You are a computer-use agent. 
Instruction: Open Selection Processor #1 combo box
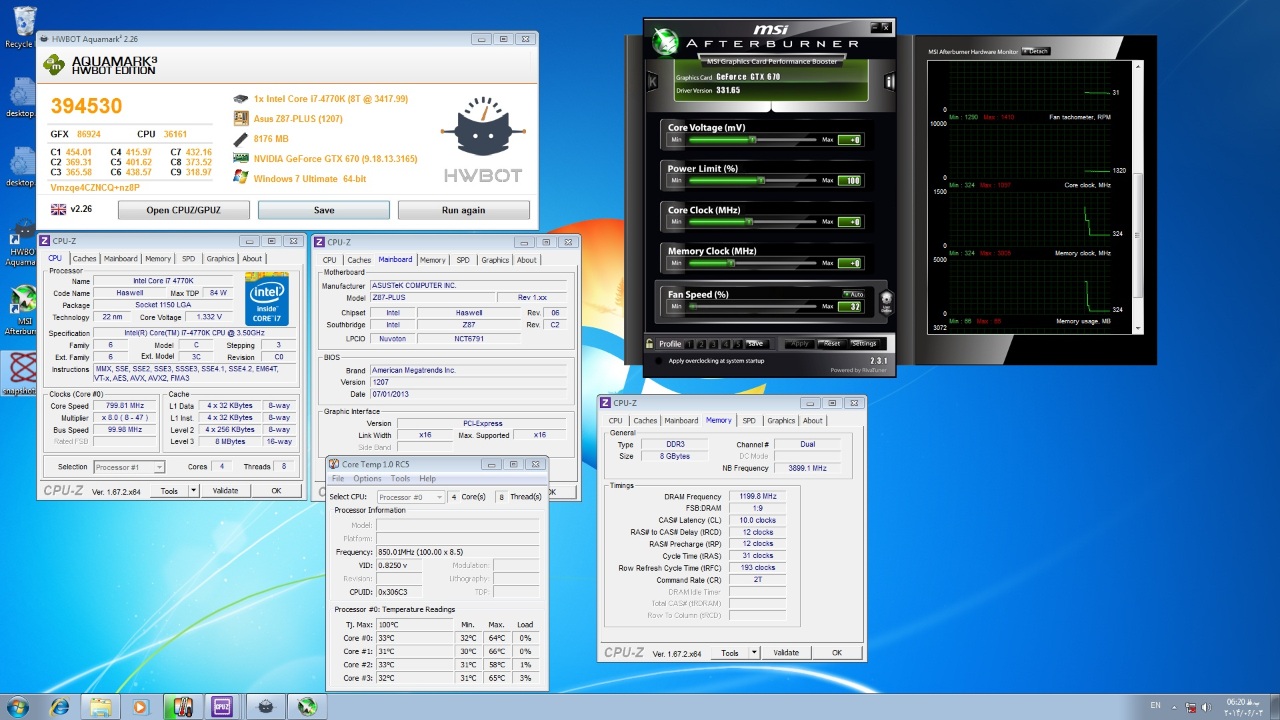coord(129,467)
